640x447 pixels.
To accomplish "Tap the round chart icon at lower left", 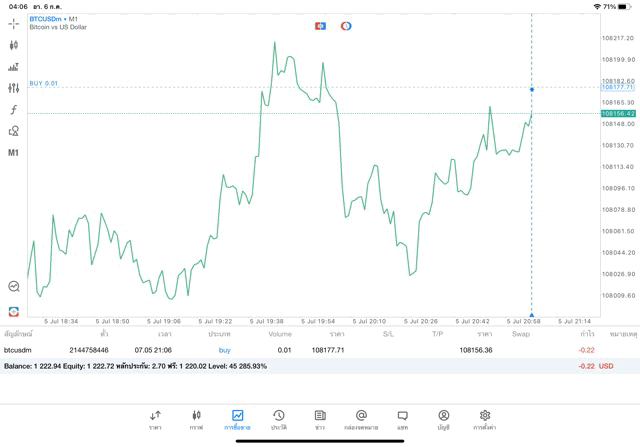I will point(14,286).
